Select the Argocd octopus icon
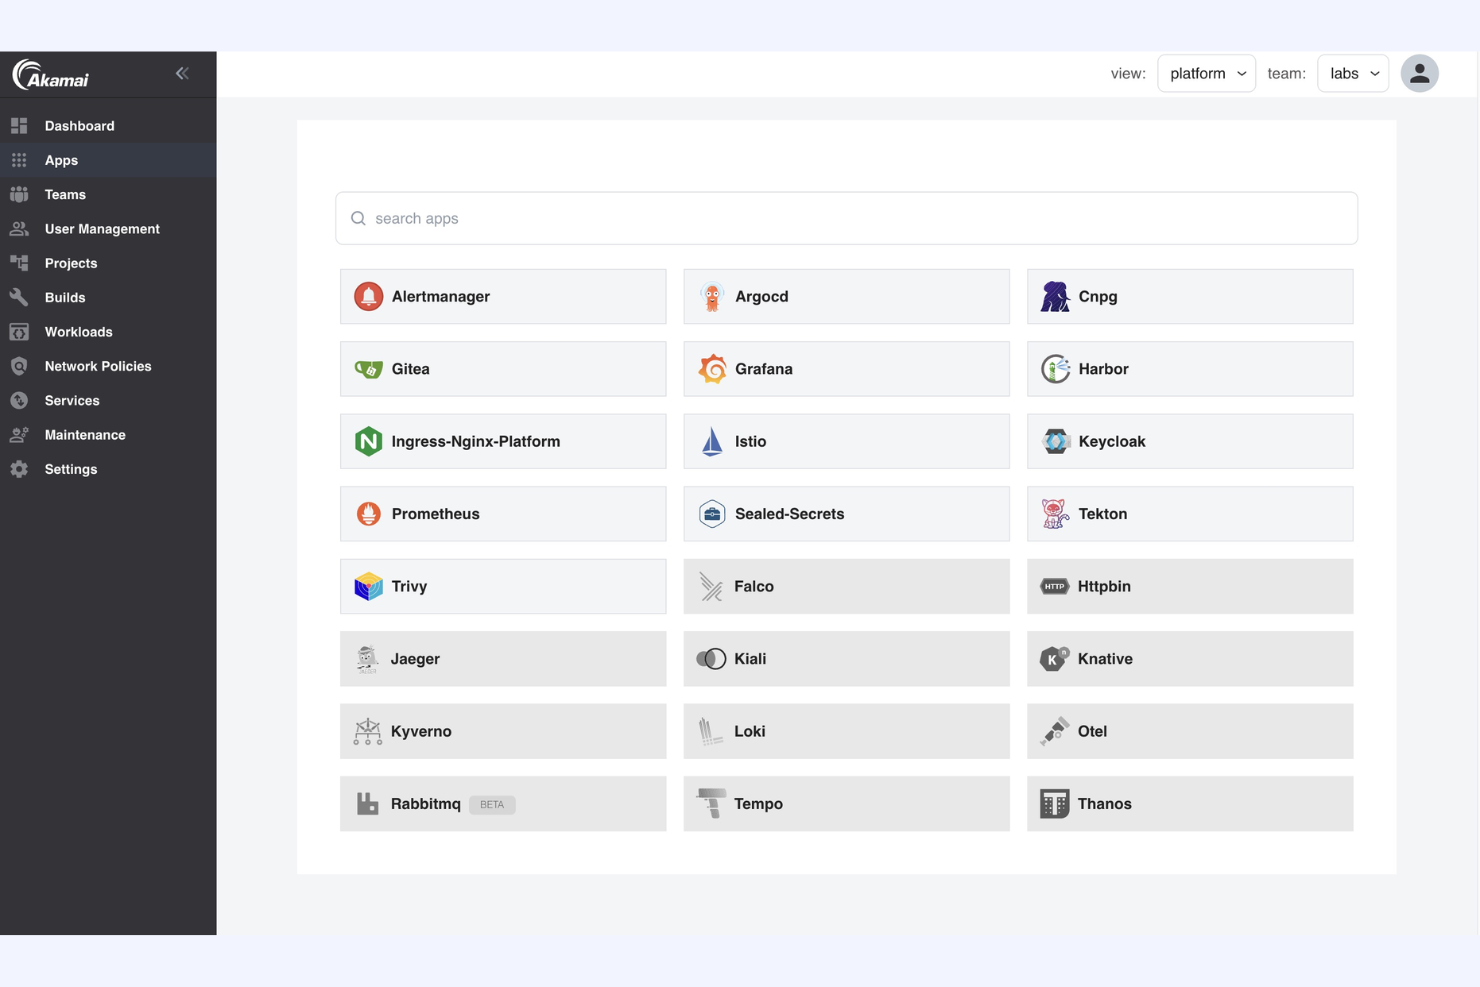Viewport: 1480px width, 987px height. [711, 296]
